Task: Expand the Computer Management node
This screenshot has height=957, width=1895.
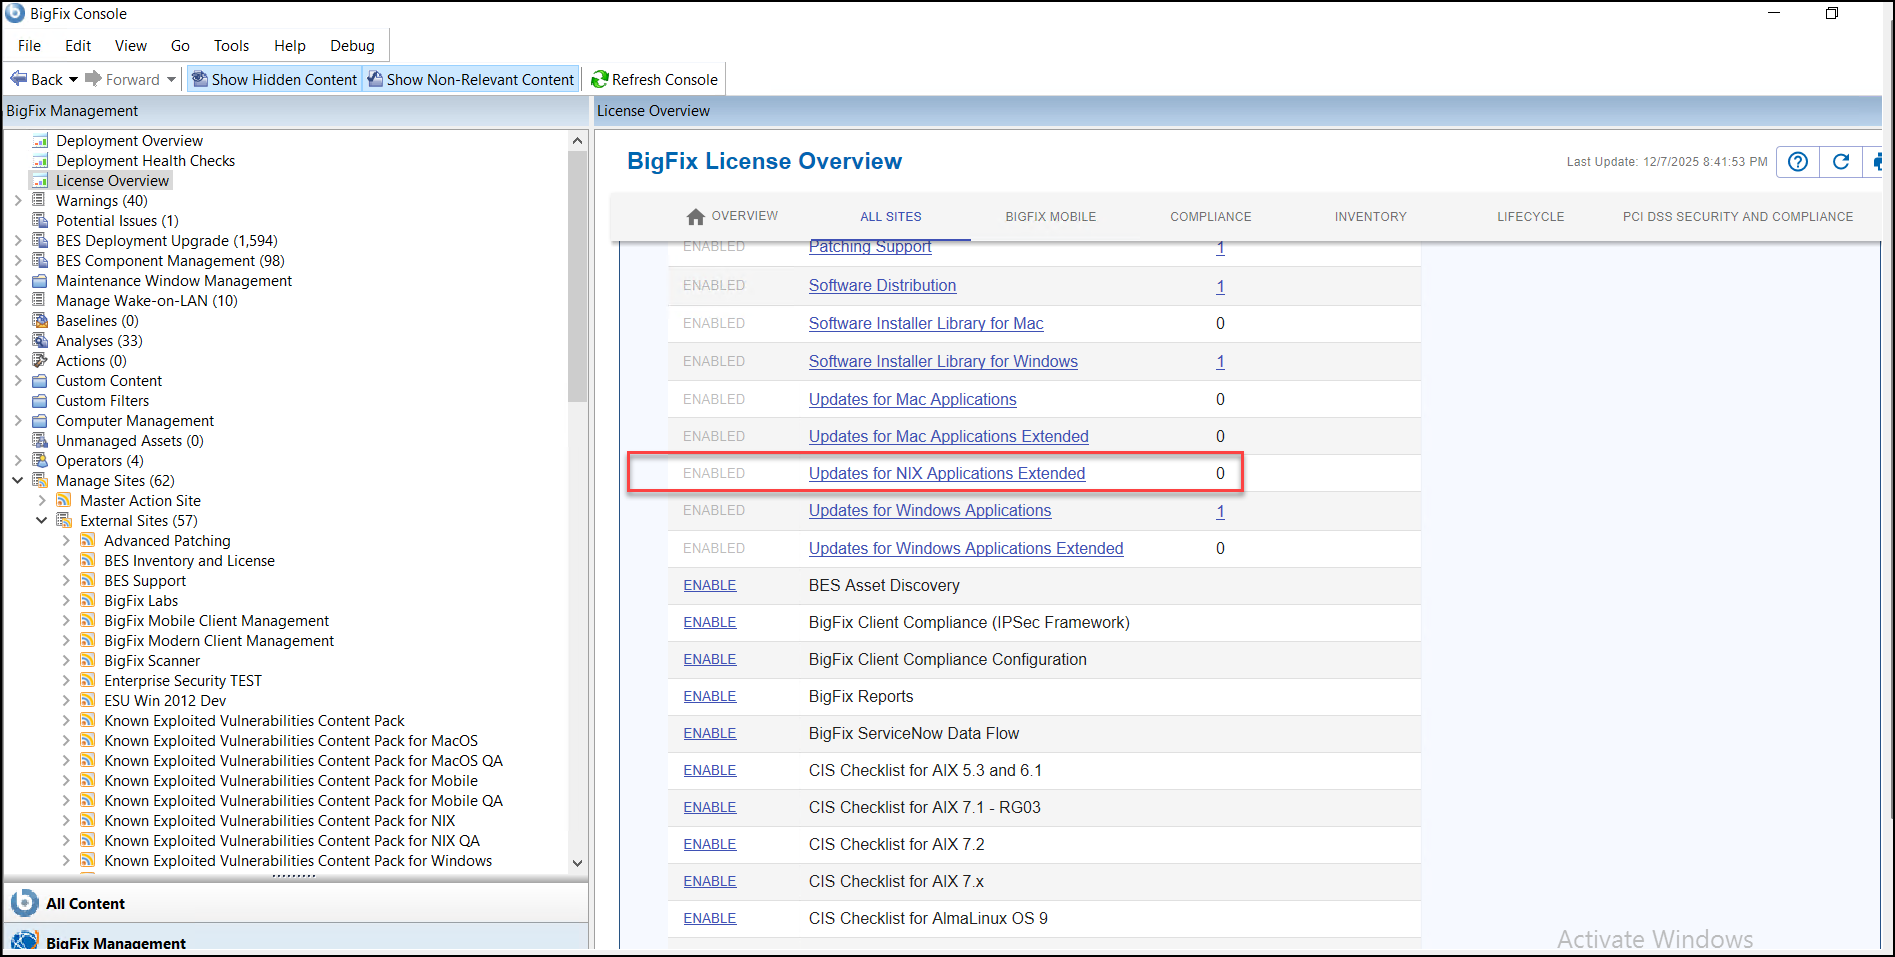Action: 17,421
